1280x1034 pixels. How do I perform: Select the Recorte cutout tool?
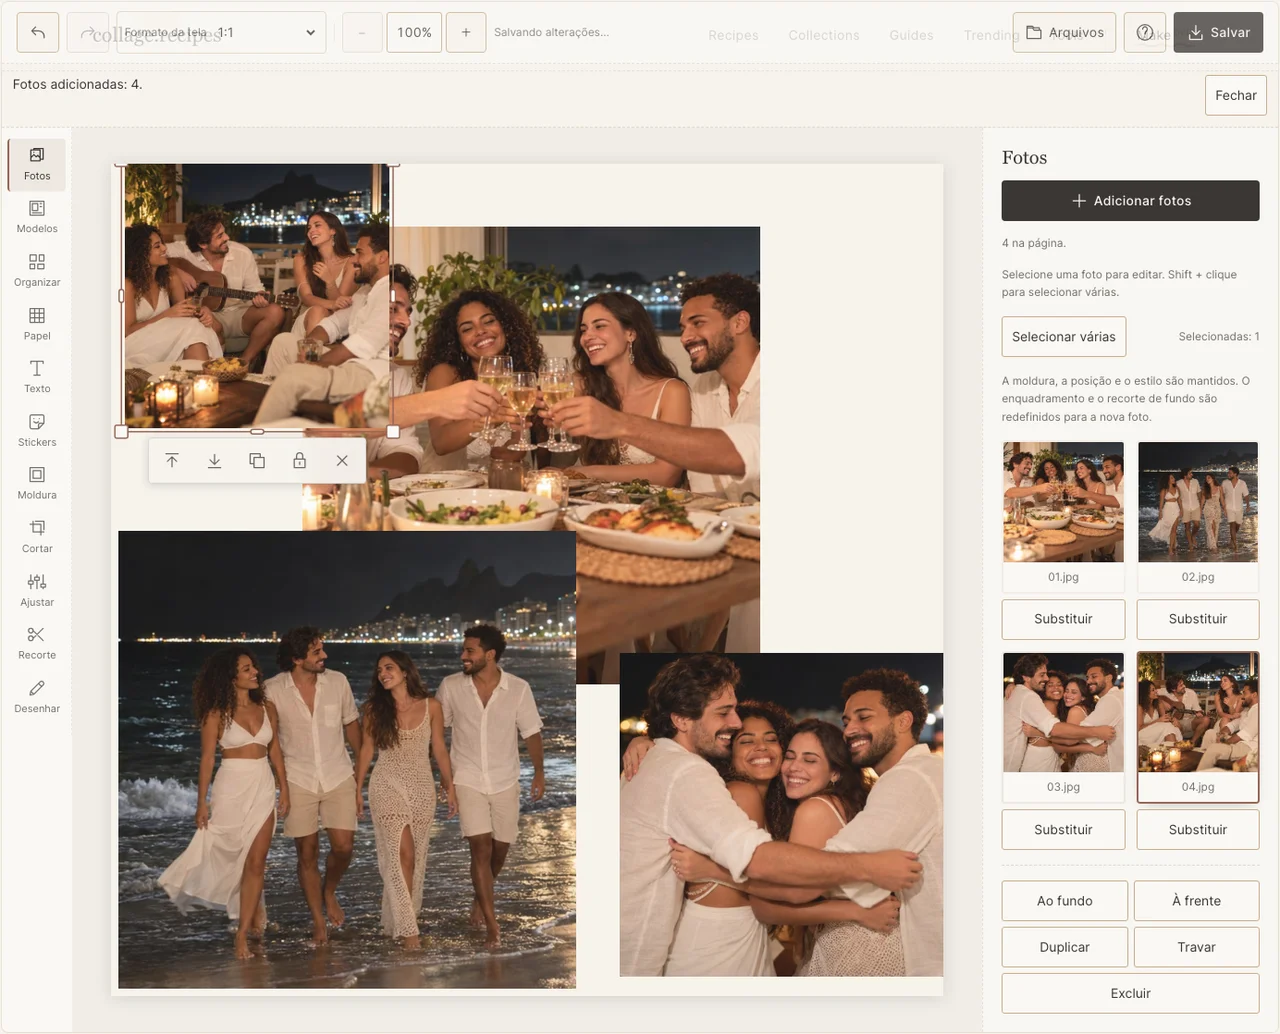[x=37, y=644]
